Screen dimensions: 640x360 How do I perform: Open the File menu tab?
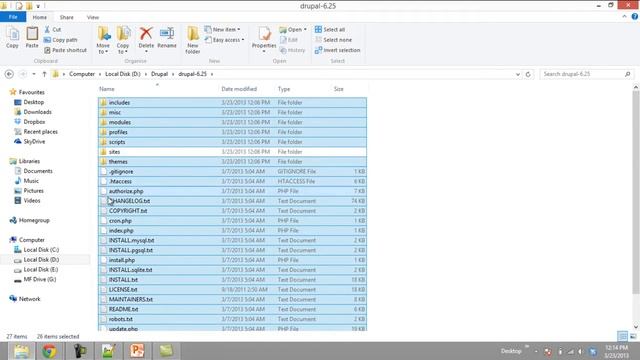click(13, 17)
